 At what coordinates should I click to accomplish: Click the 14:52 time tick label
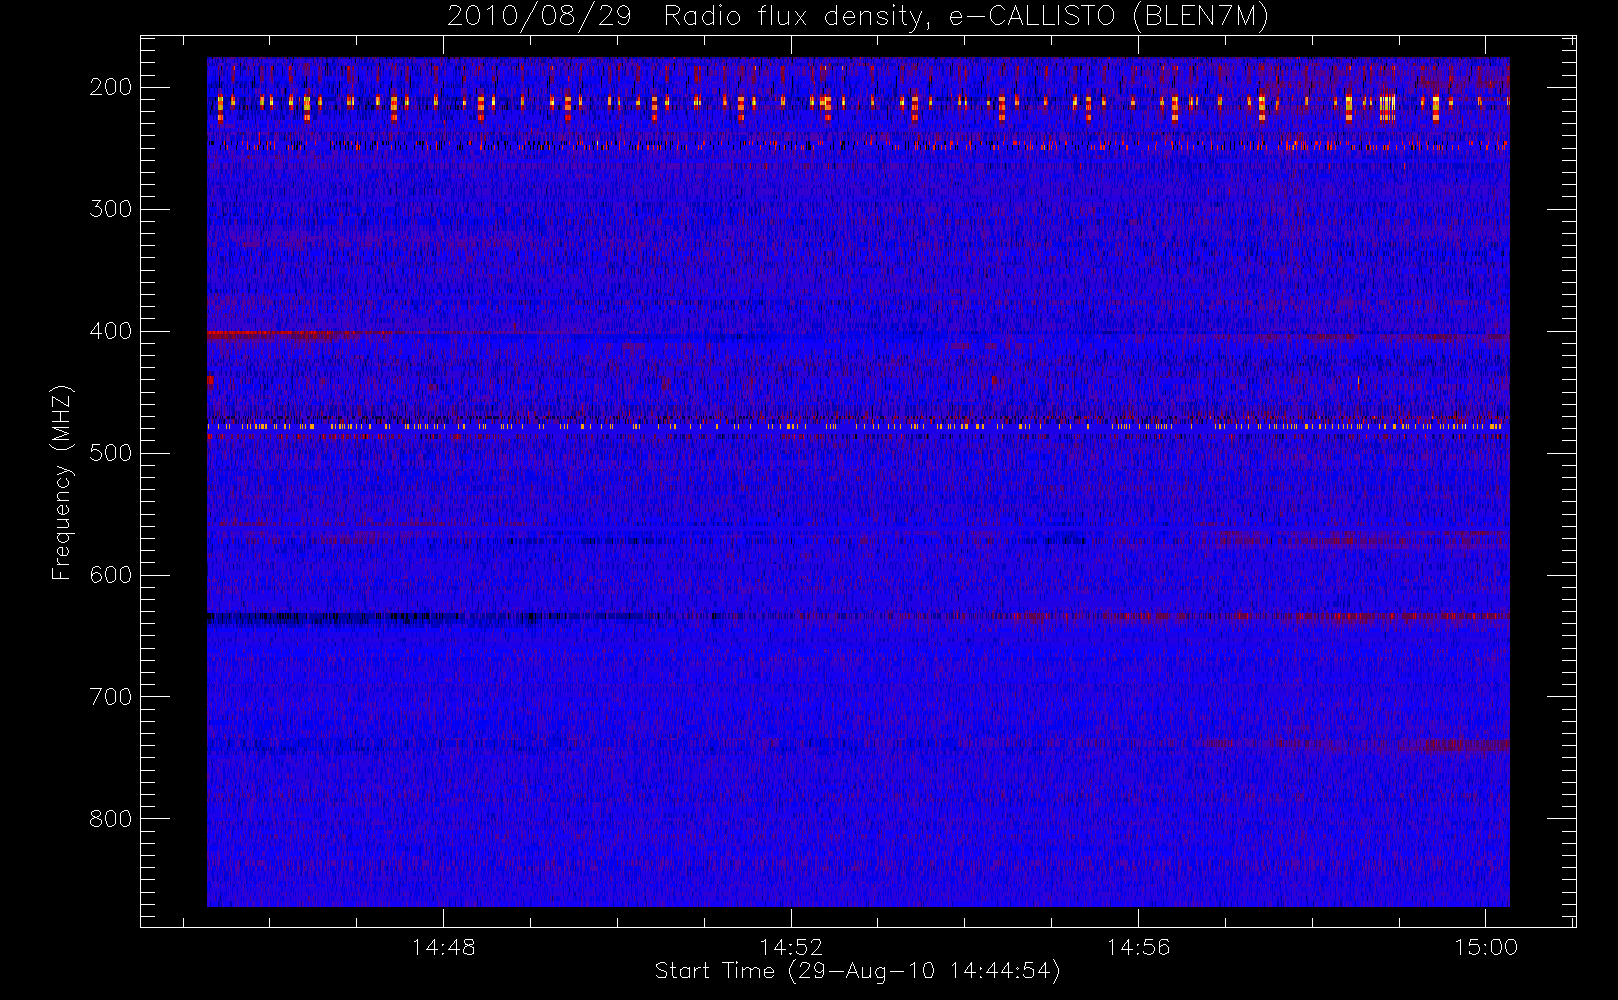tap(791, 947)
